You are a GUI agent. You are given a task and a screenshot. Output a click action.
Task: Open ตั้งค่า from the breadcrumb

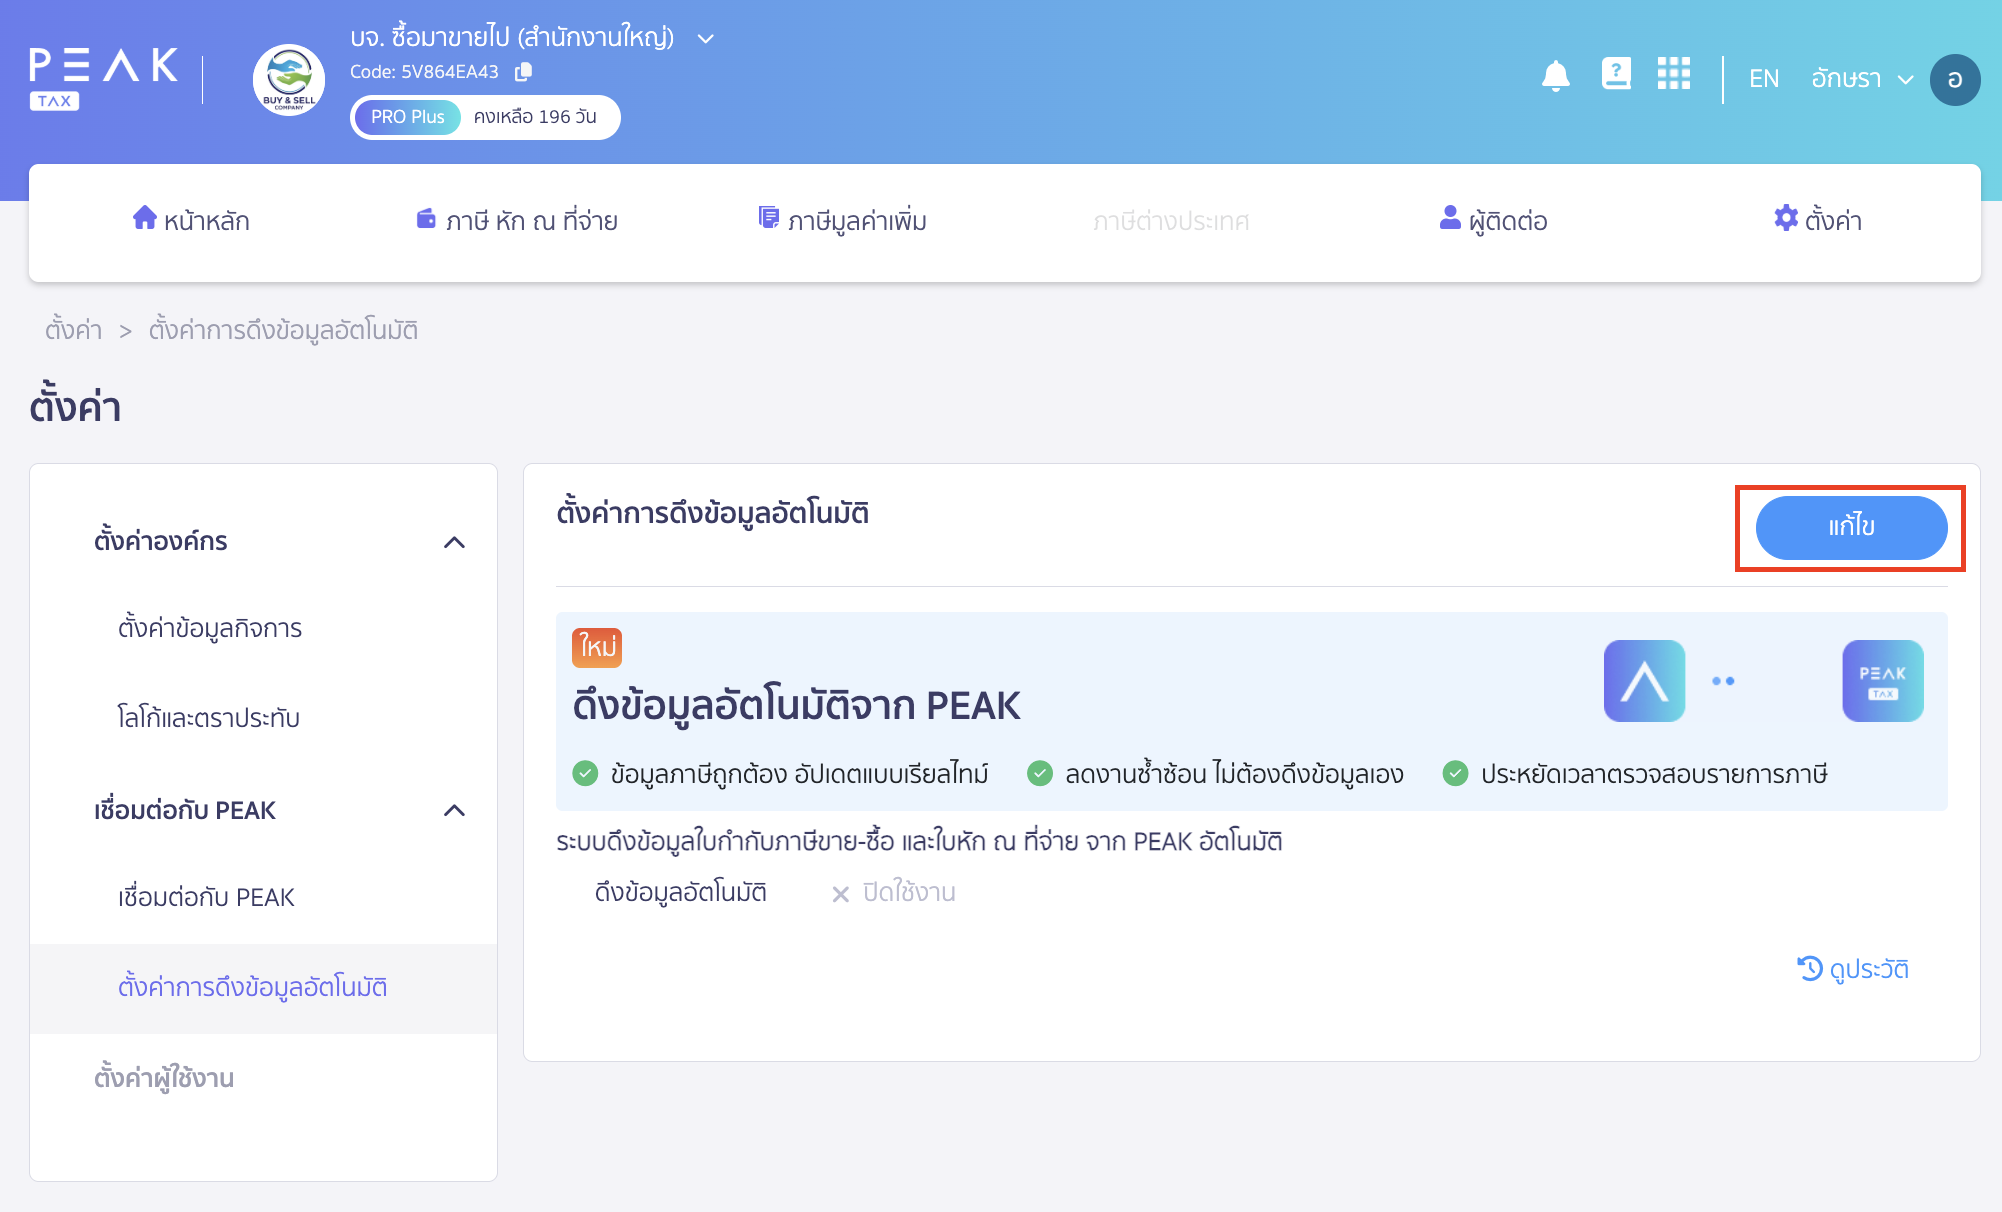[73, 330]
